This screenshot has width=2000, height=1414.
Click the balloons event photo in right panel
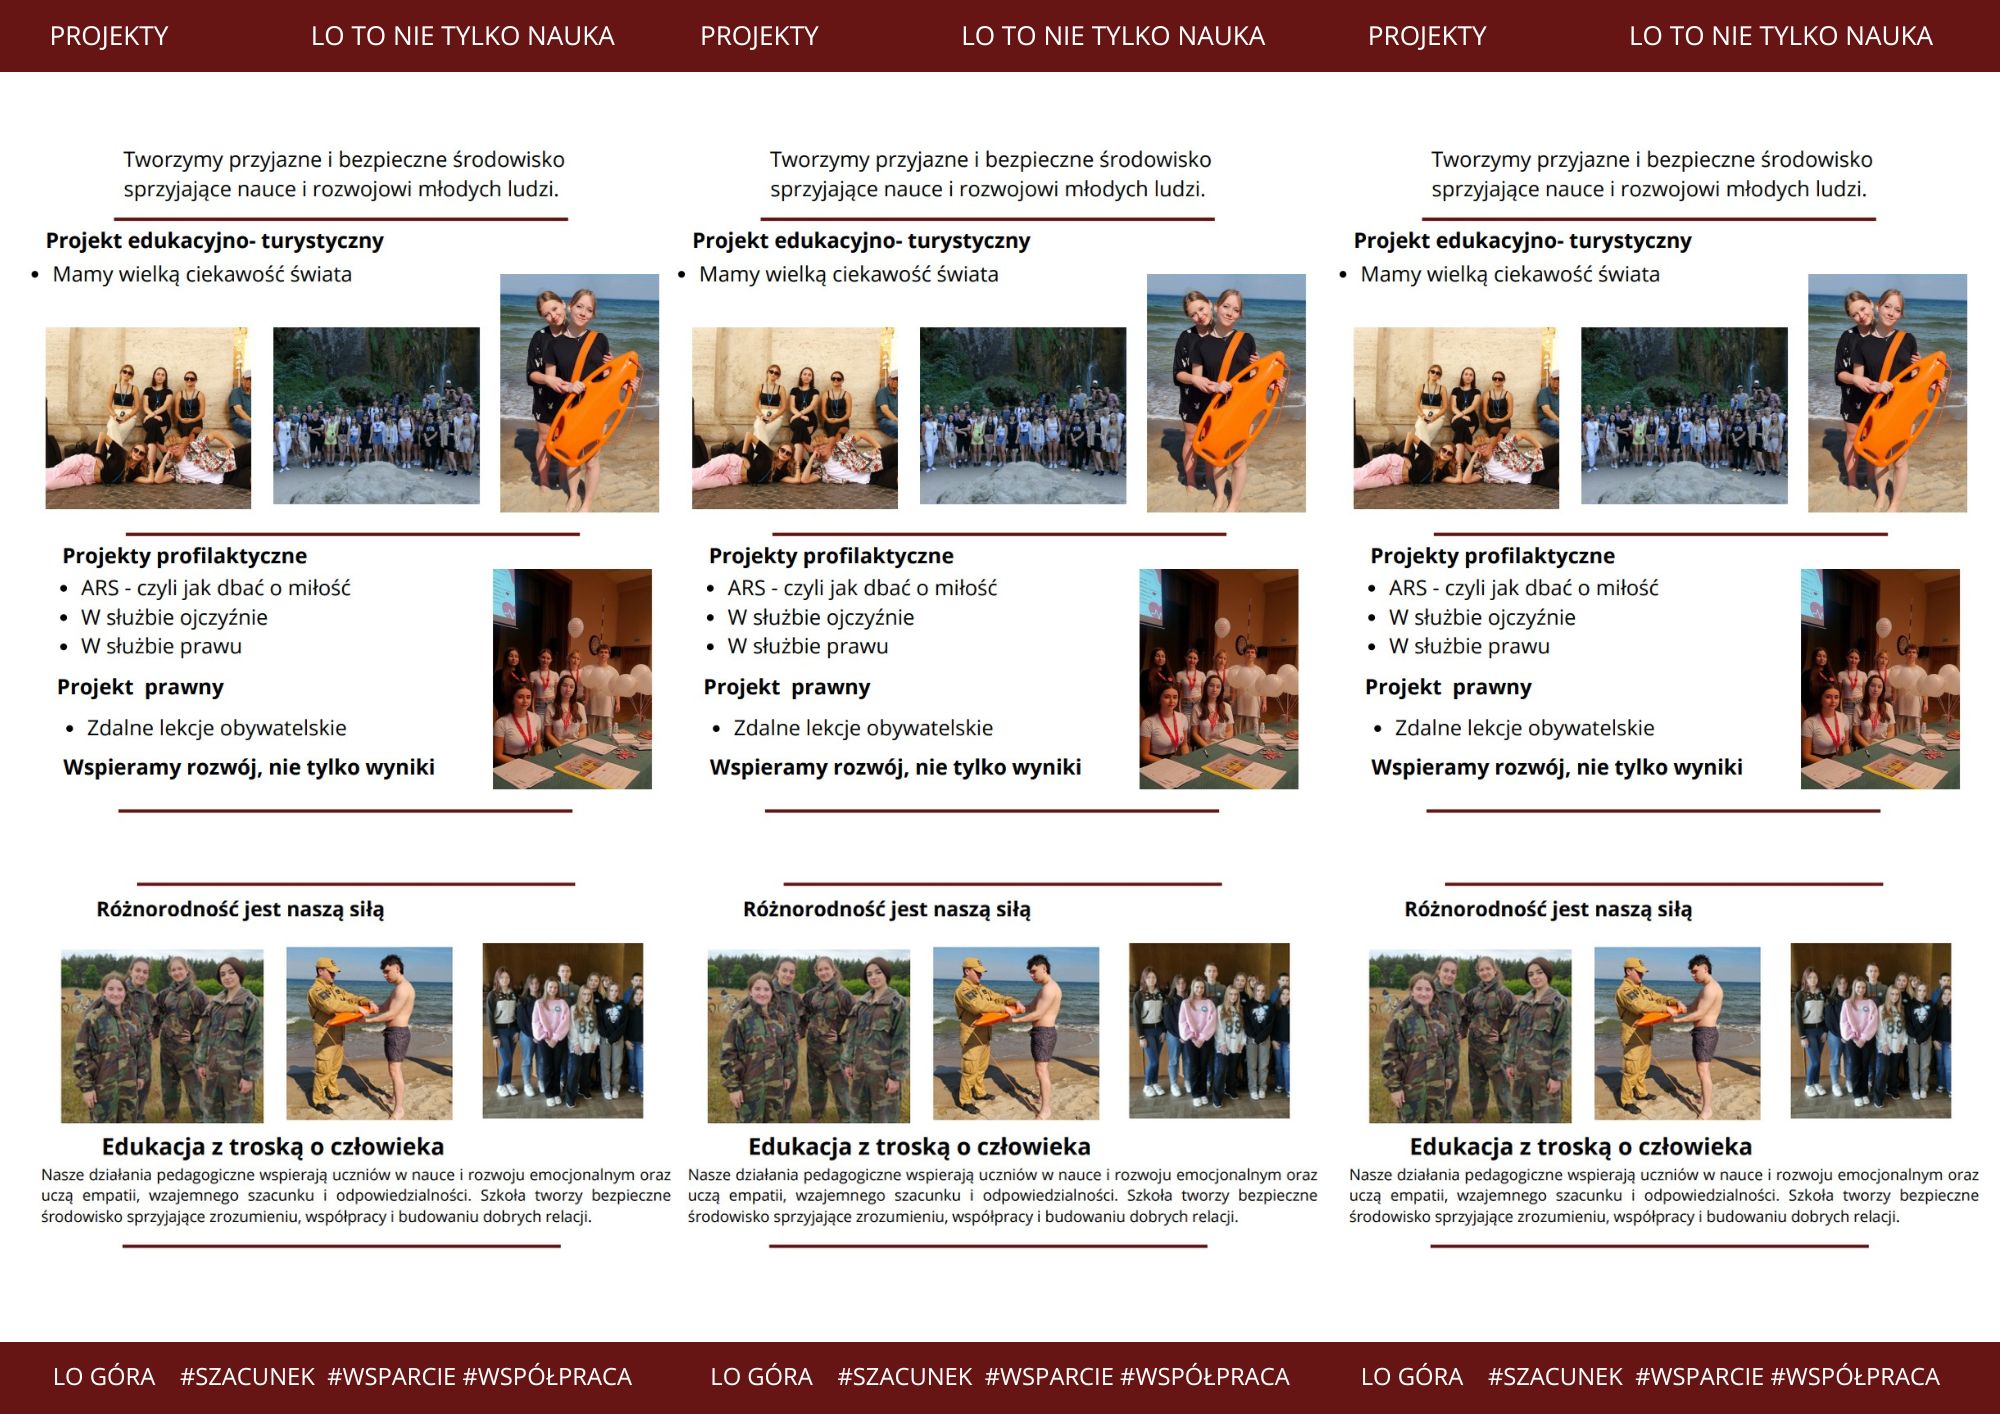pos(1879,679)
